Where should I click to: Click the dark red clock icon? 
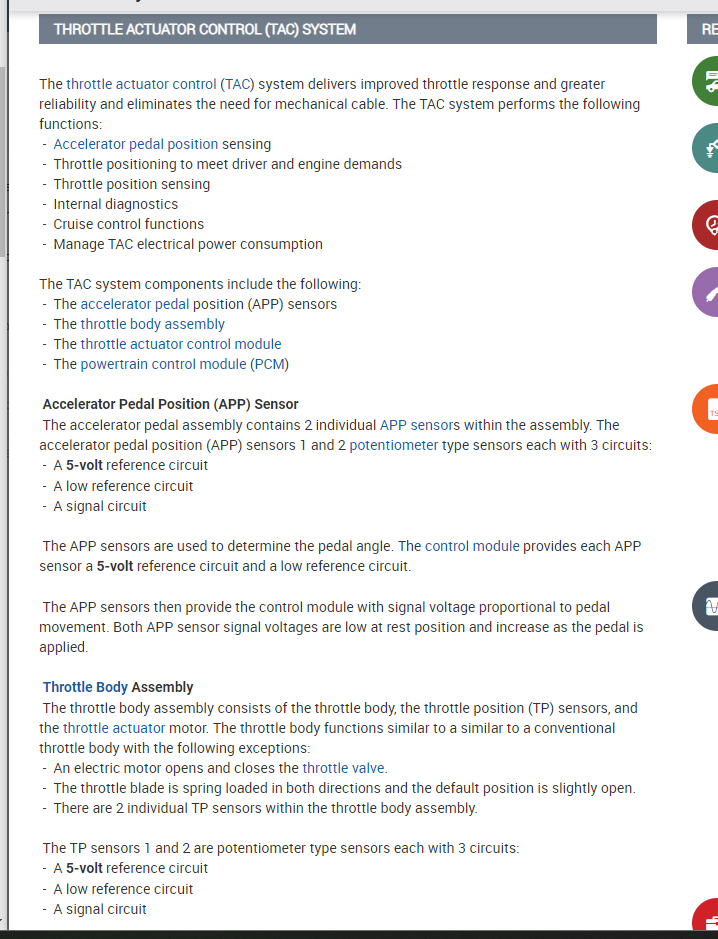[707, 225]
